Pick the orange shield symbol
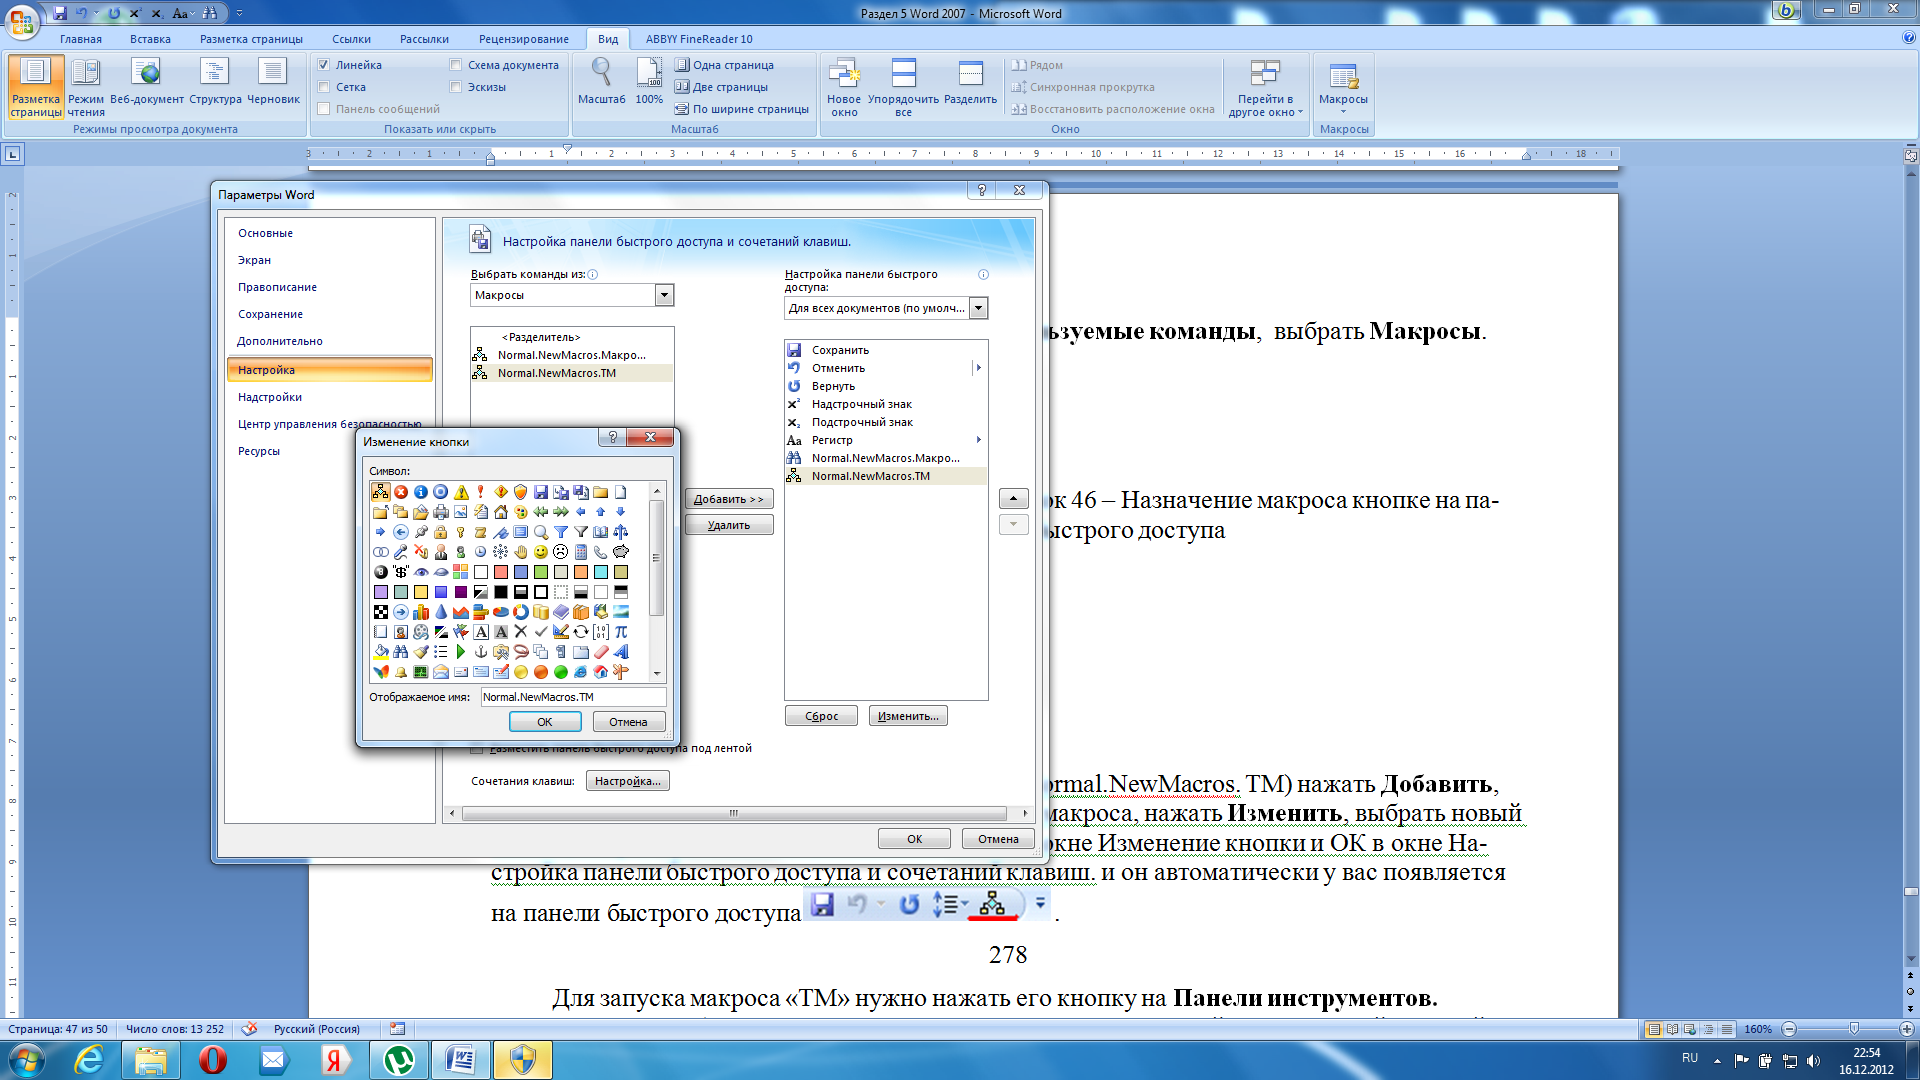 [521, 492]
